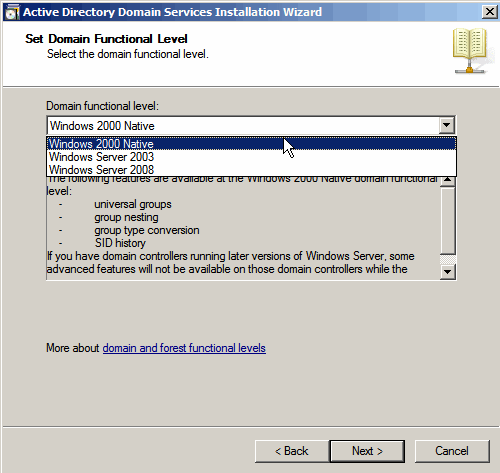Screen dimensions: 500x473
Task: Click the wizard title bar text
Action: (x=172, y=12)
